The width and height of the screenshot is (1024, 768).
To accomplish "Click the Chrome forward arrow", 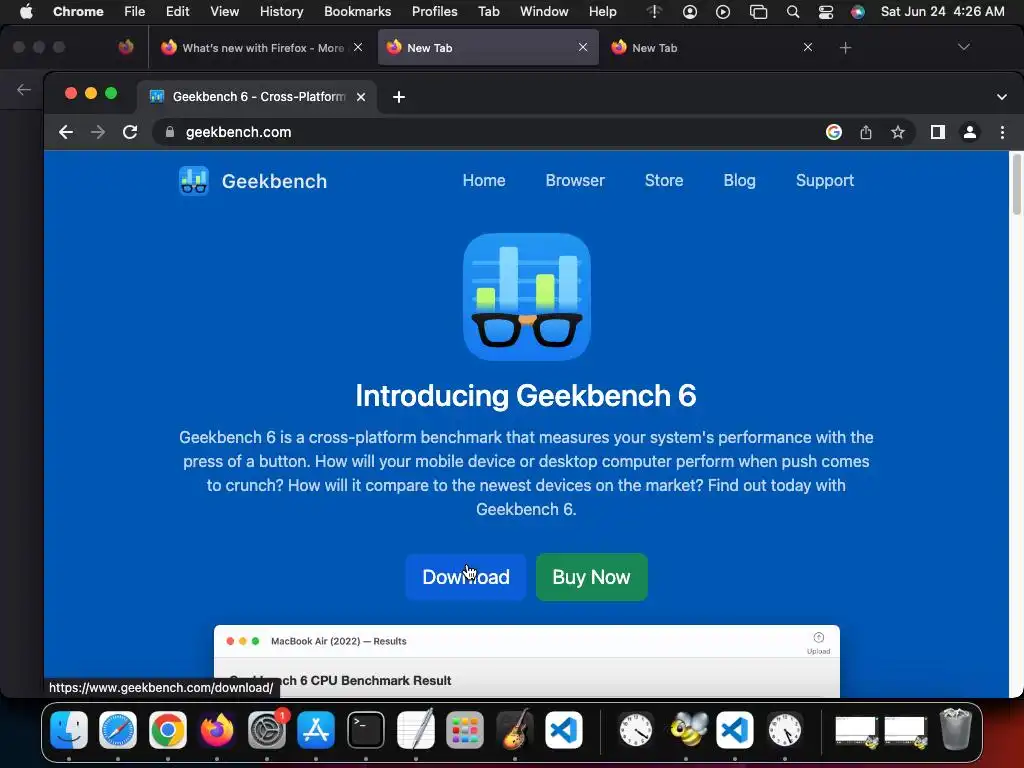I will [x=98, y=133].
